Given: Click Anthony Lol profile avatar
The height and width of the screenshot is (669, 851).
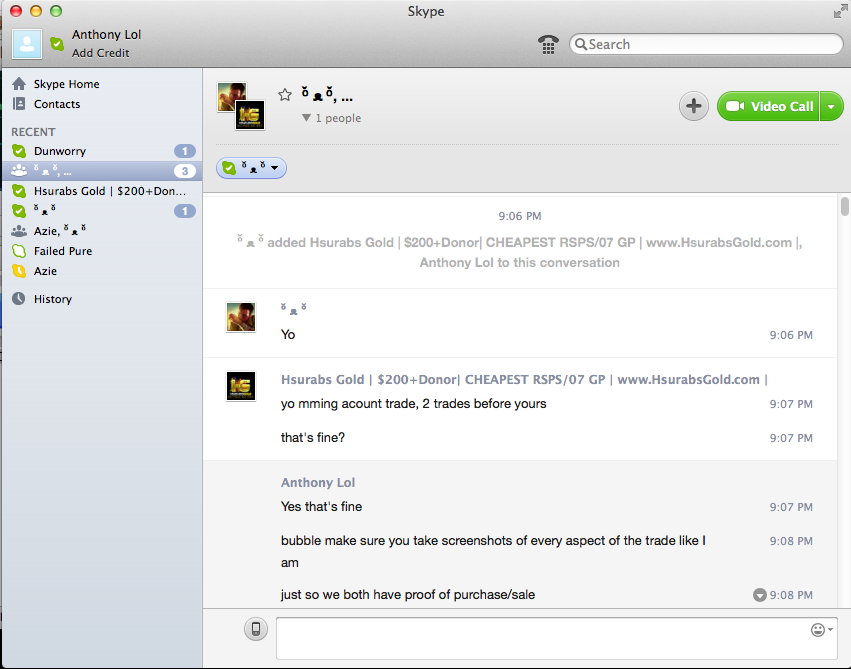Looking at the screenshot, I should [x=27, y=44].
